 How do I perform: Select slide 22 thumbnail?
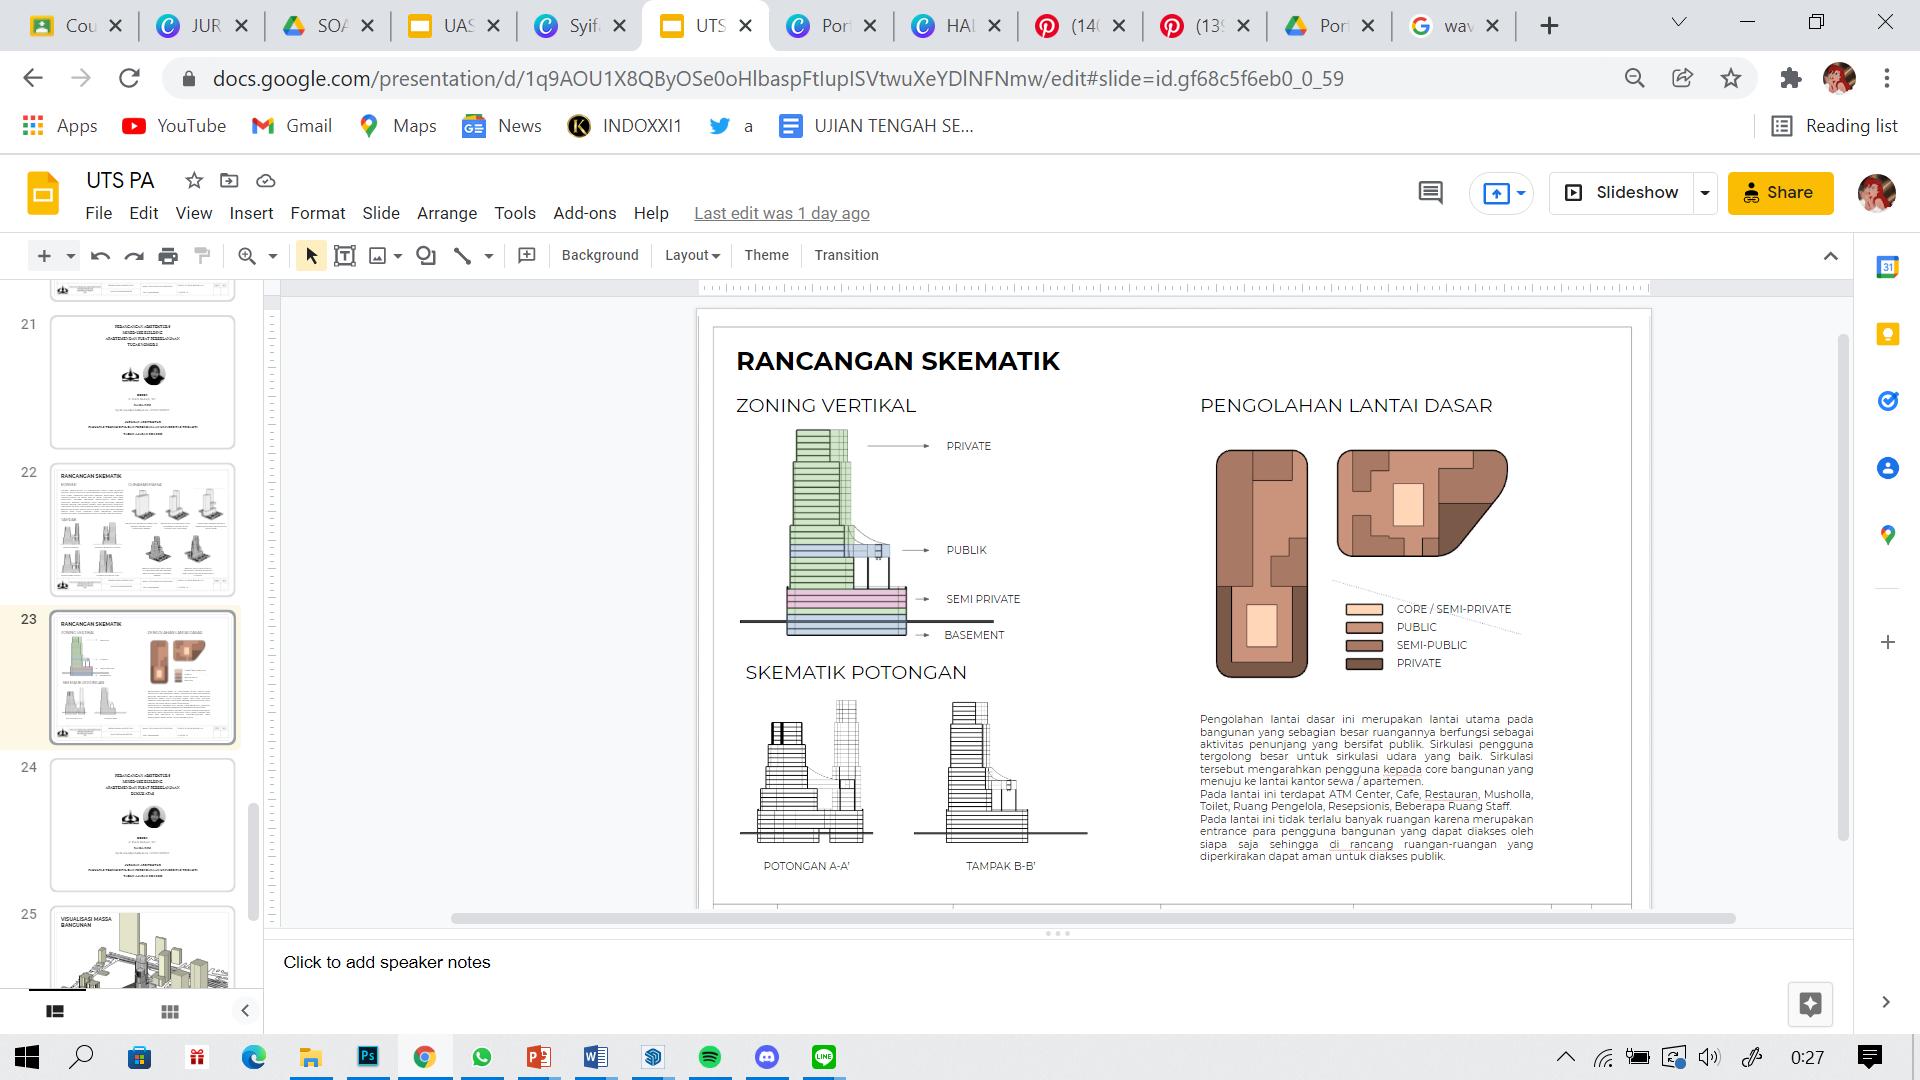click(143, 529)
